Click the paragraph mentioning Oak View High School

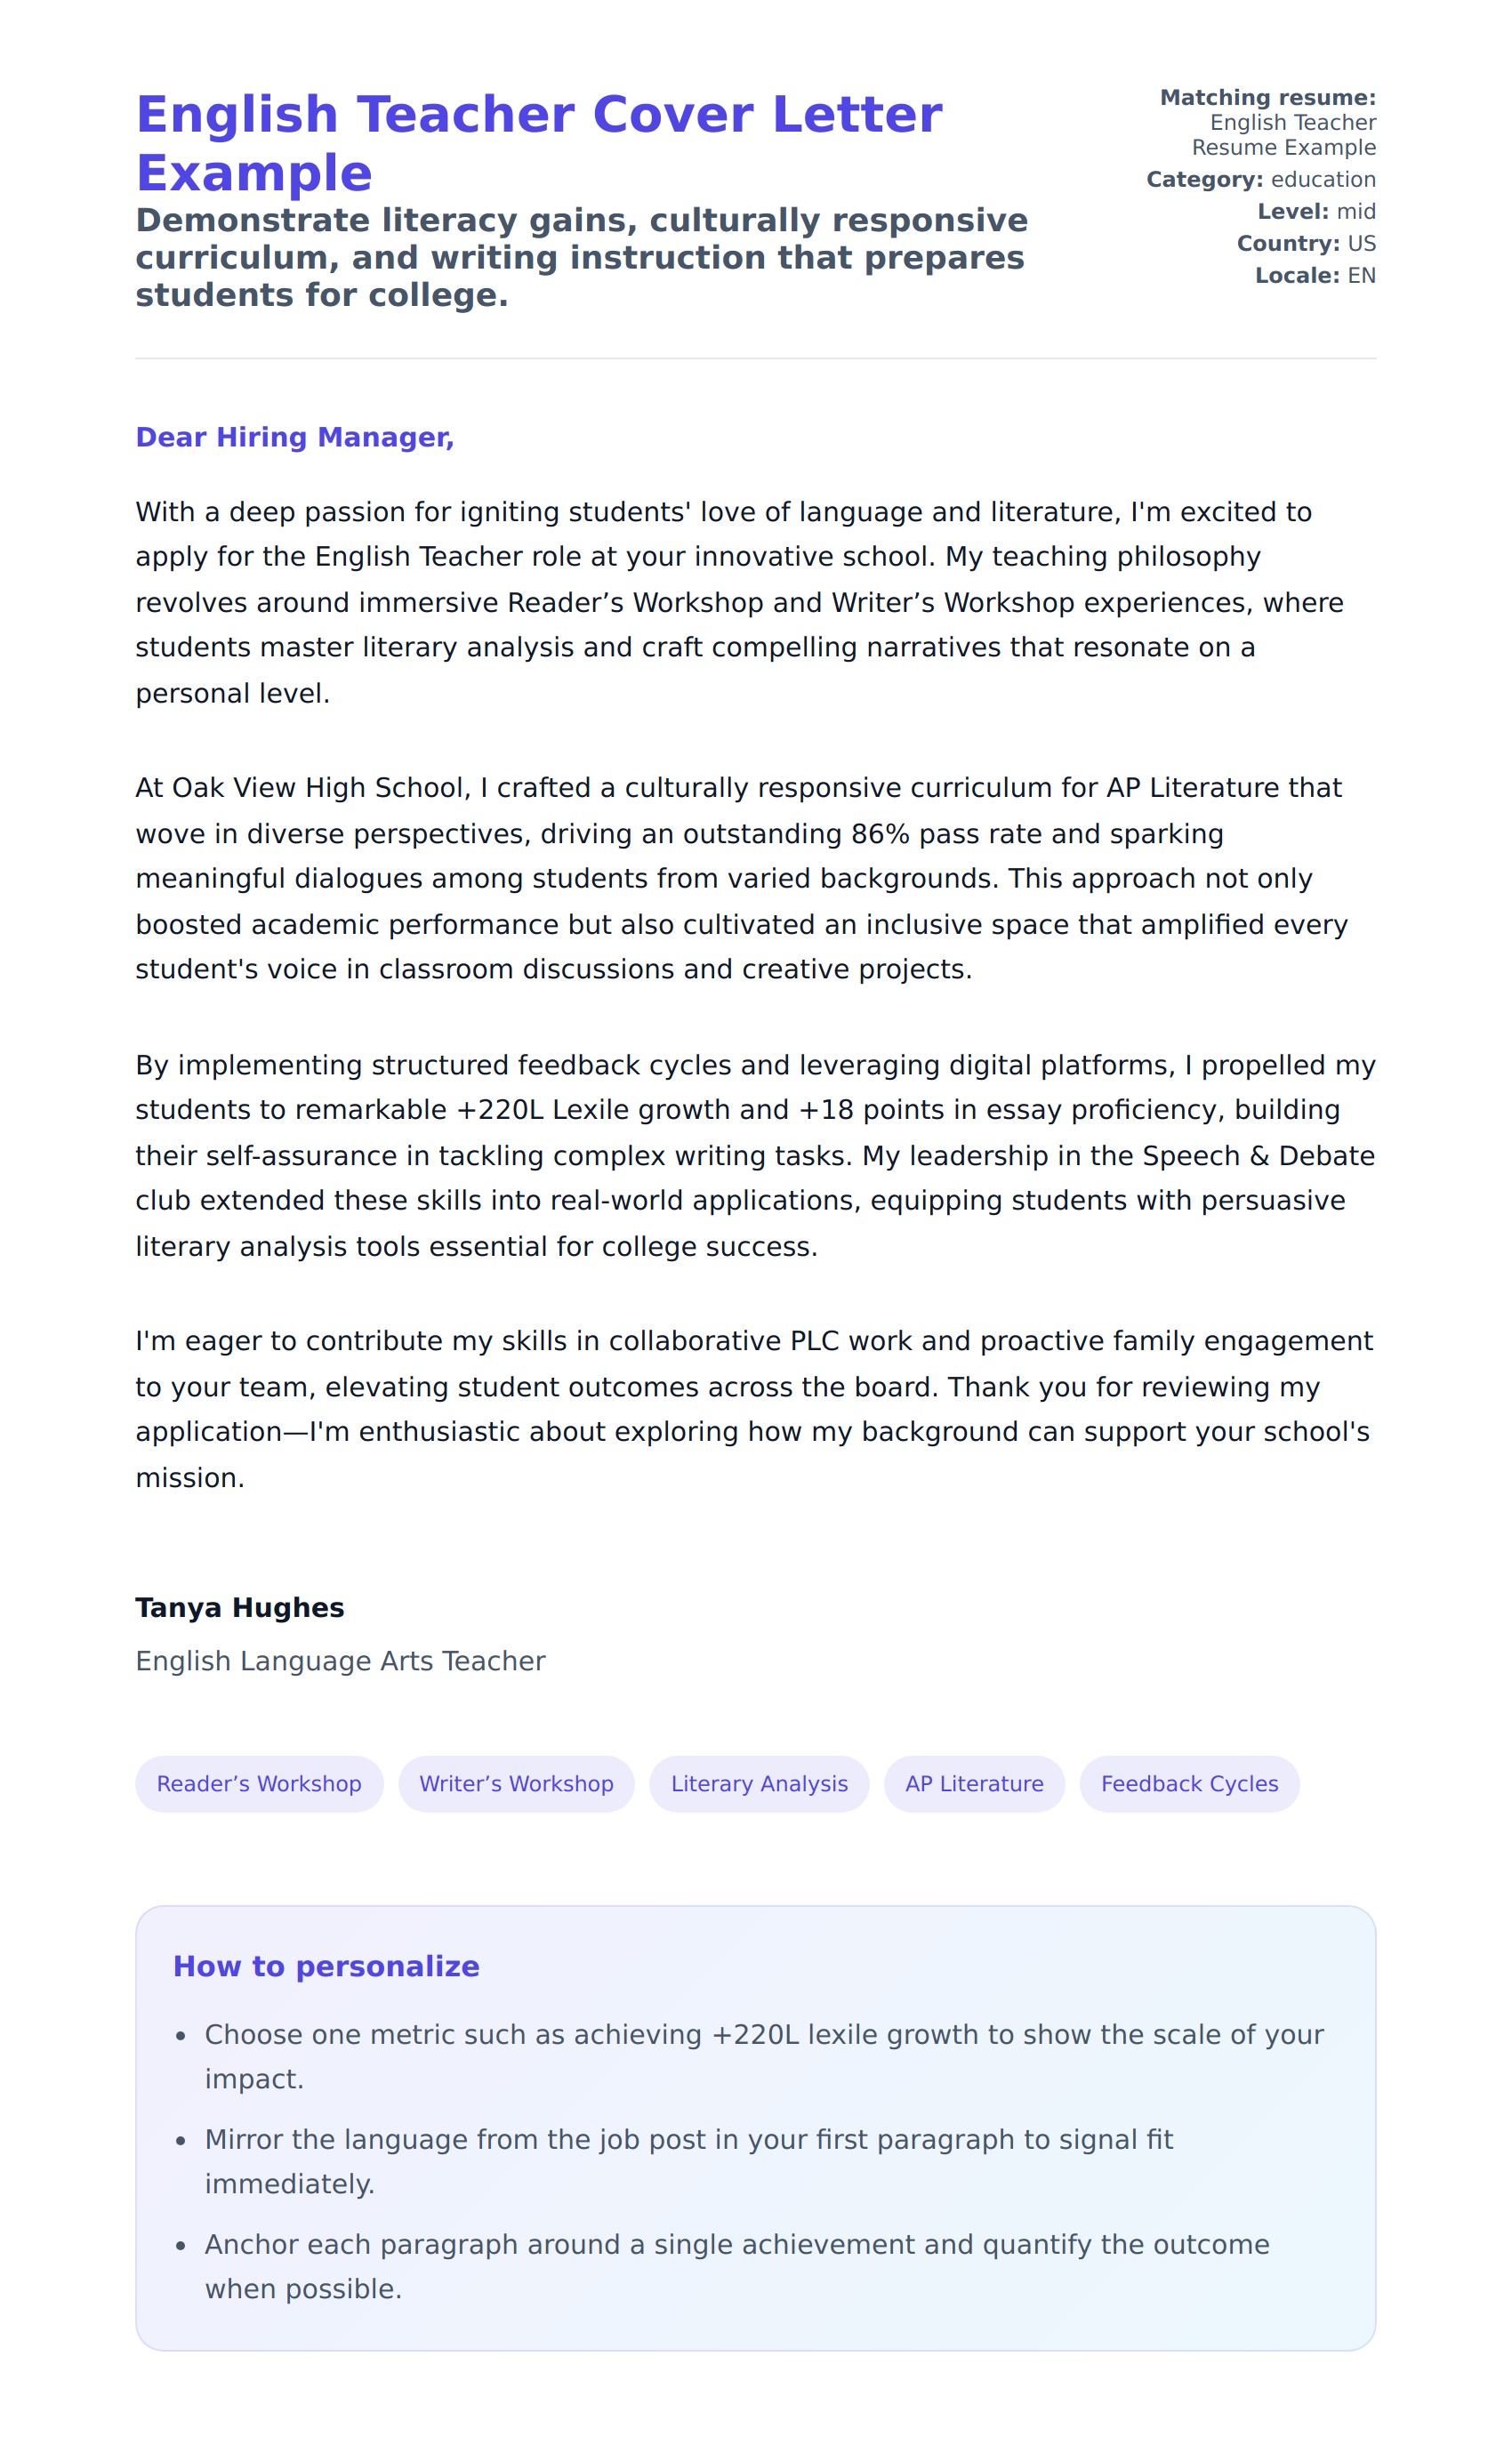click(x=740, y=878)
